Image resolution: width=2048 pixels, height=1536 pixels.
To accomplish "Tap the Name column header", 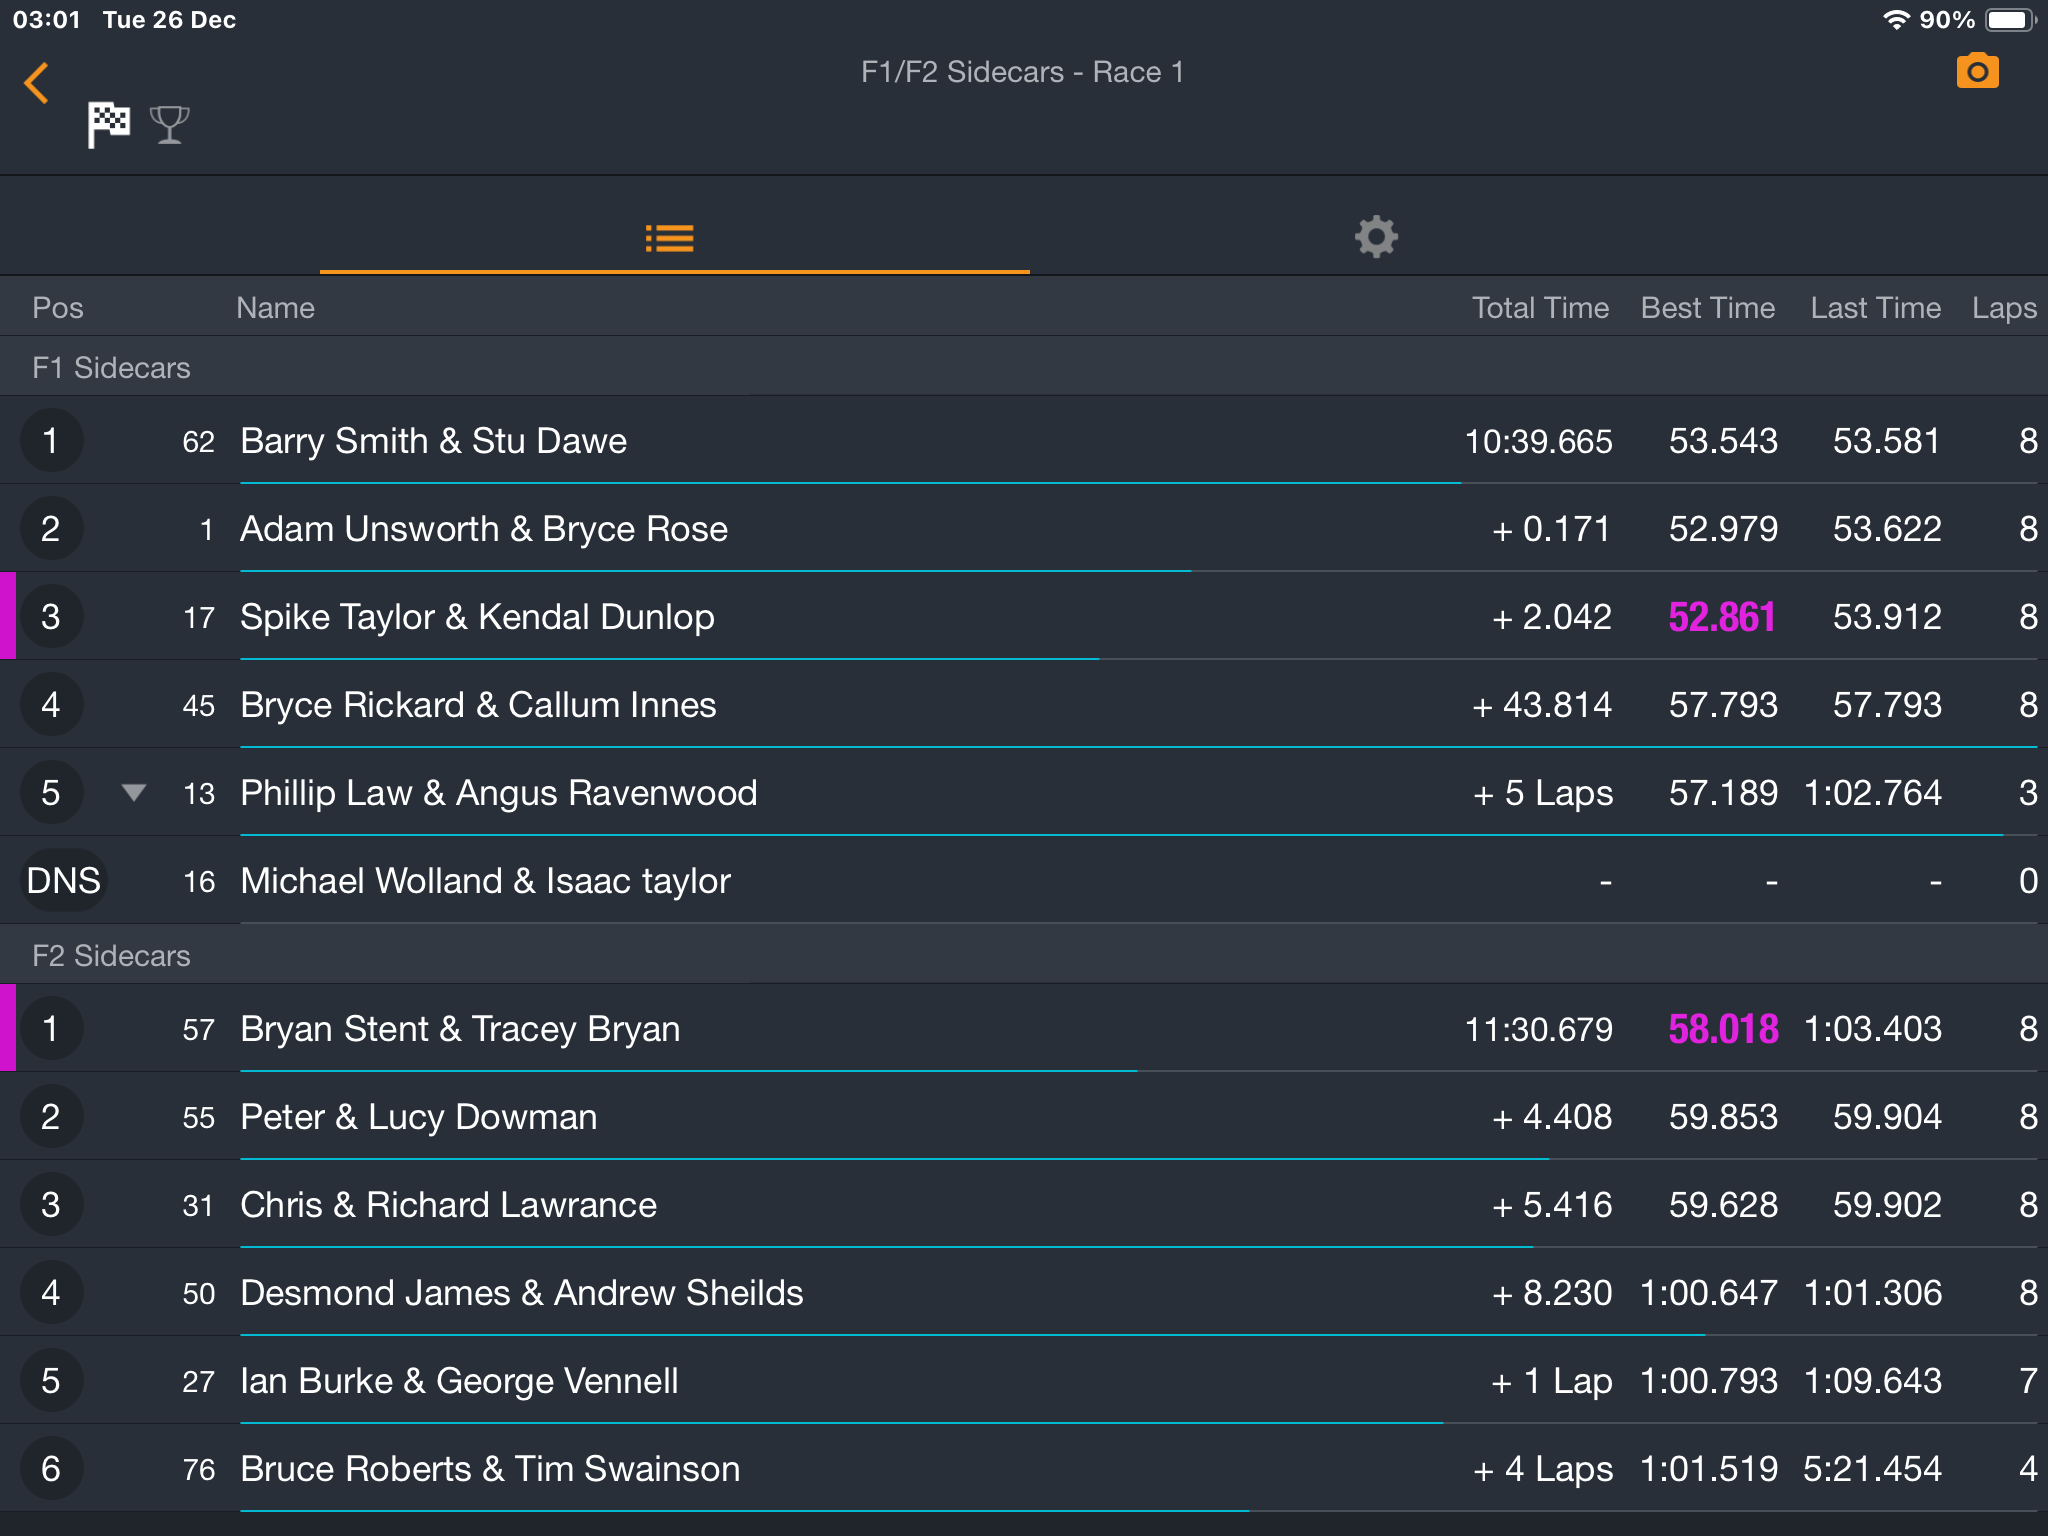I will (x=275, y=308).
